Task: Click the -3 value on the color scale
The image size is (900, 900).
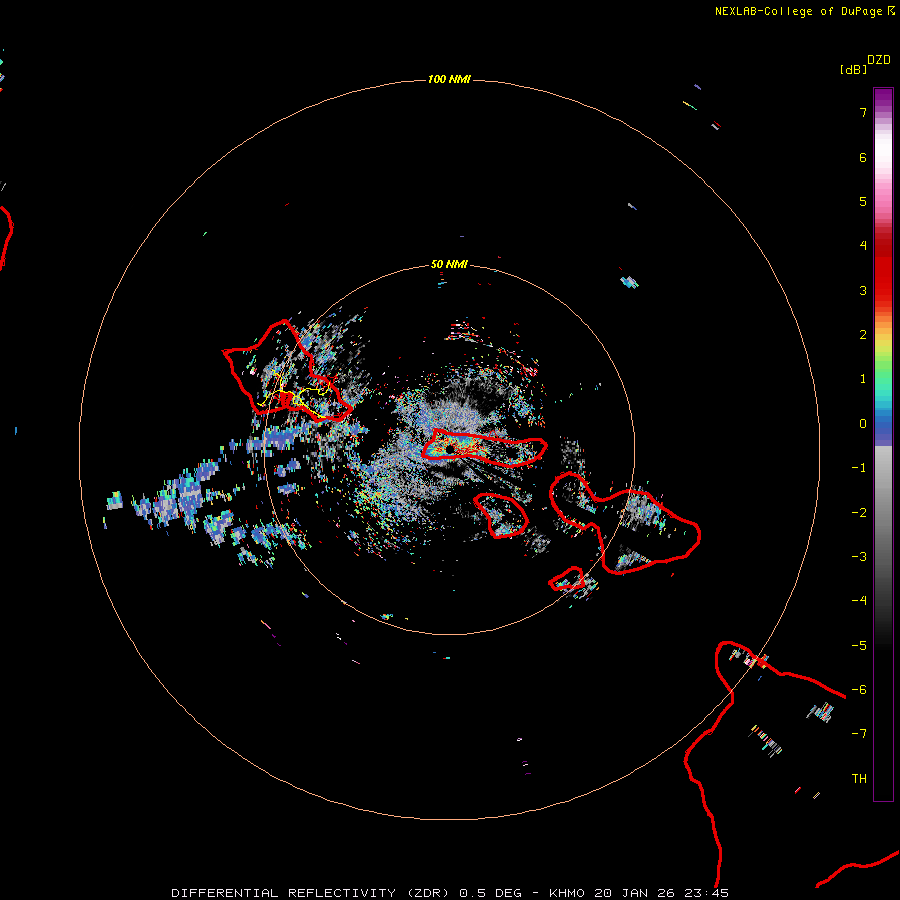Action: point(859,557)
